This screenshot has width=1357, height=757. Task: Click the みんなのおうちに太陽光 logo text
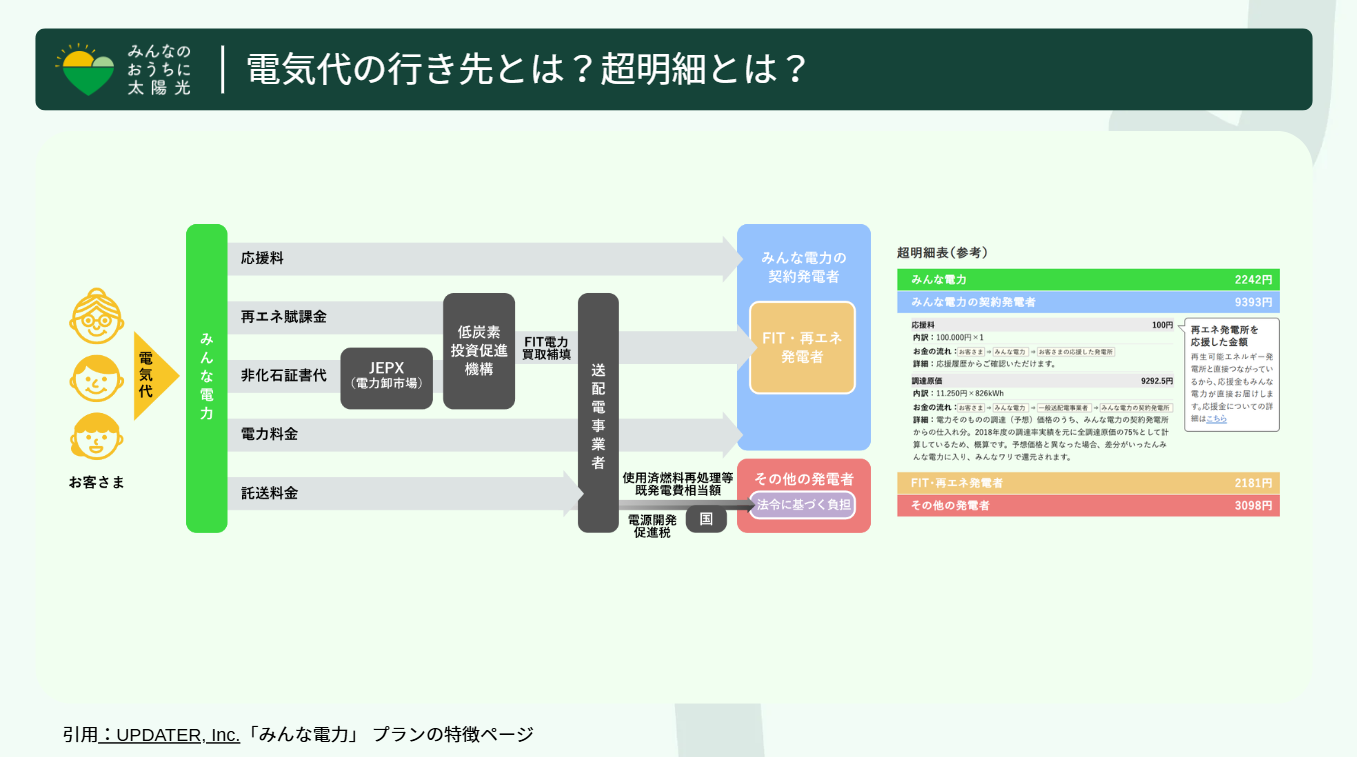(x=160, y=69)
